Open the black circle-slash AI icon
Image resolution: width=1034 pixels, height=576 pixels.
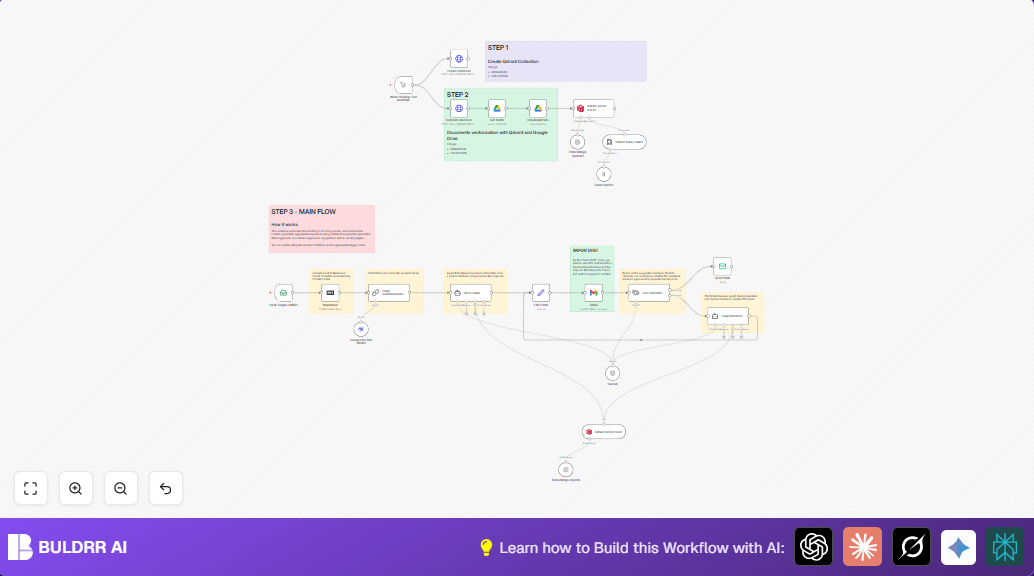(x=911, y=547)
